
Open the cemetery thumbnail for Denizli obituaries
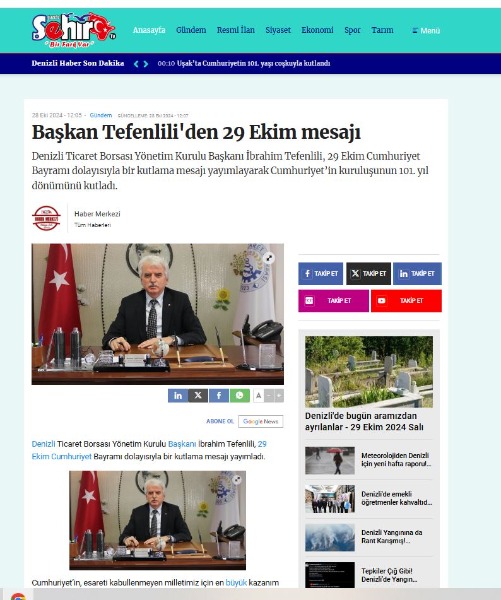[x=369, y=372]
